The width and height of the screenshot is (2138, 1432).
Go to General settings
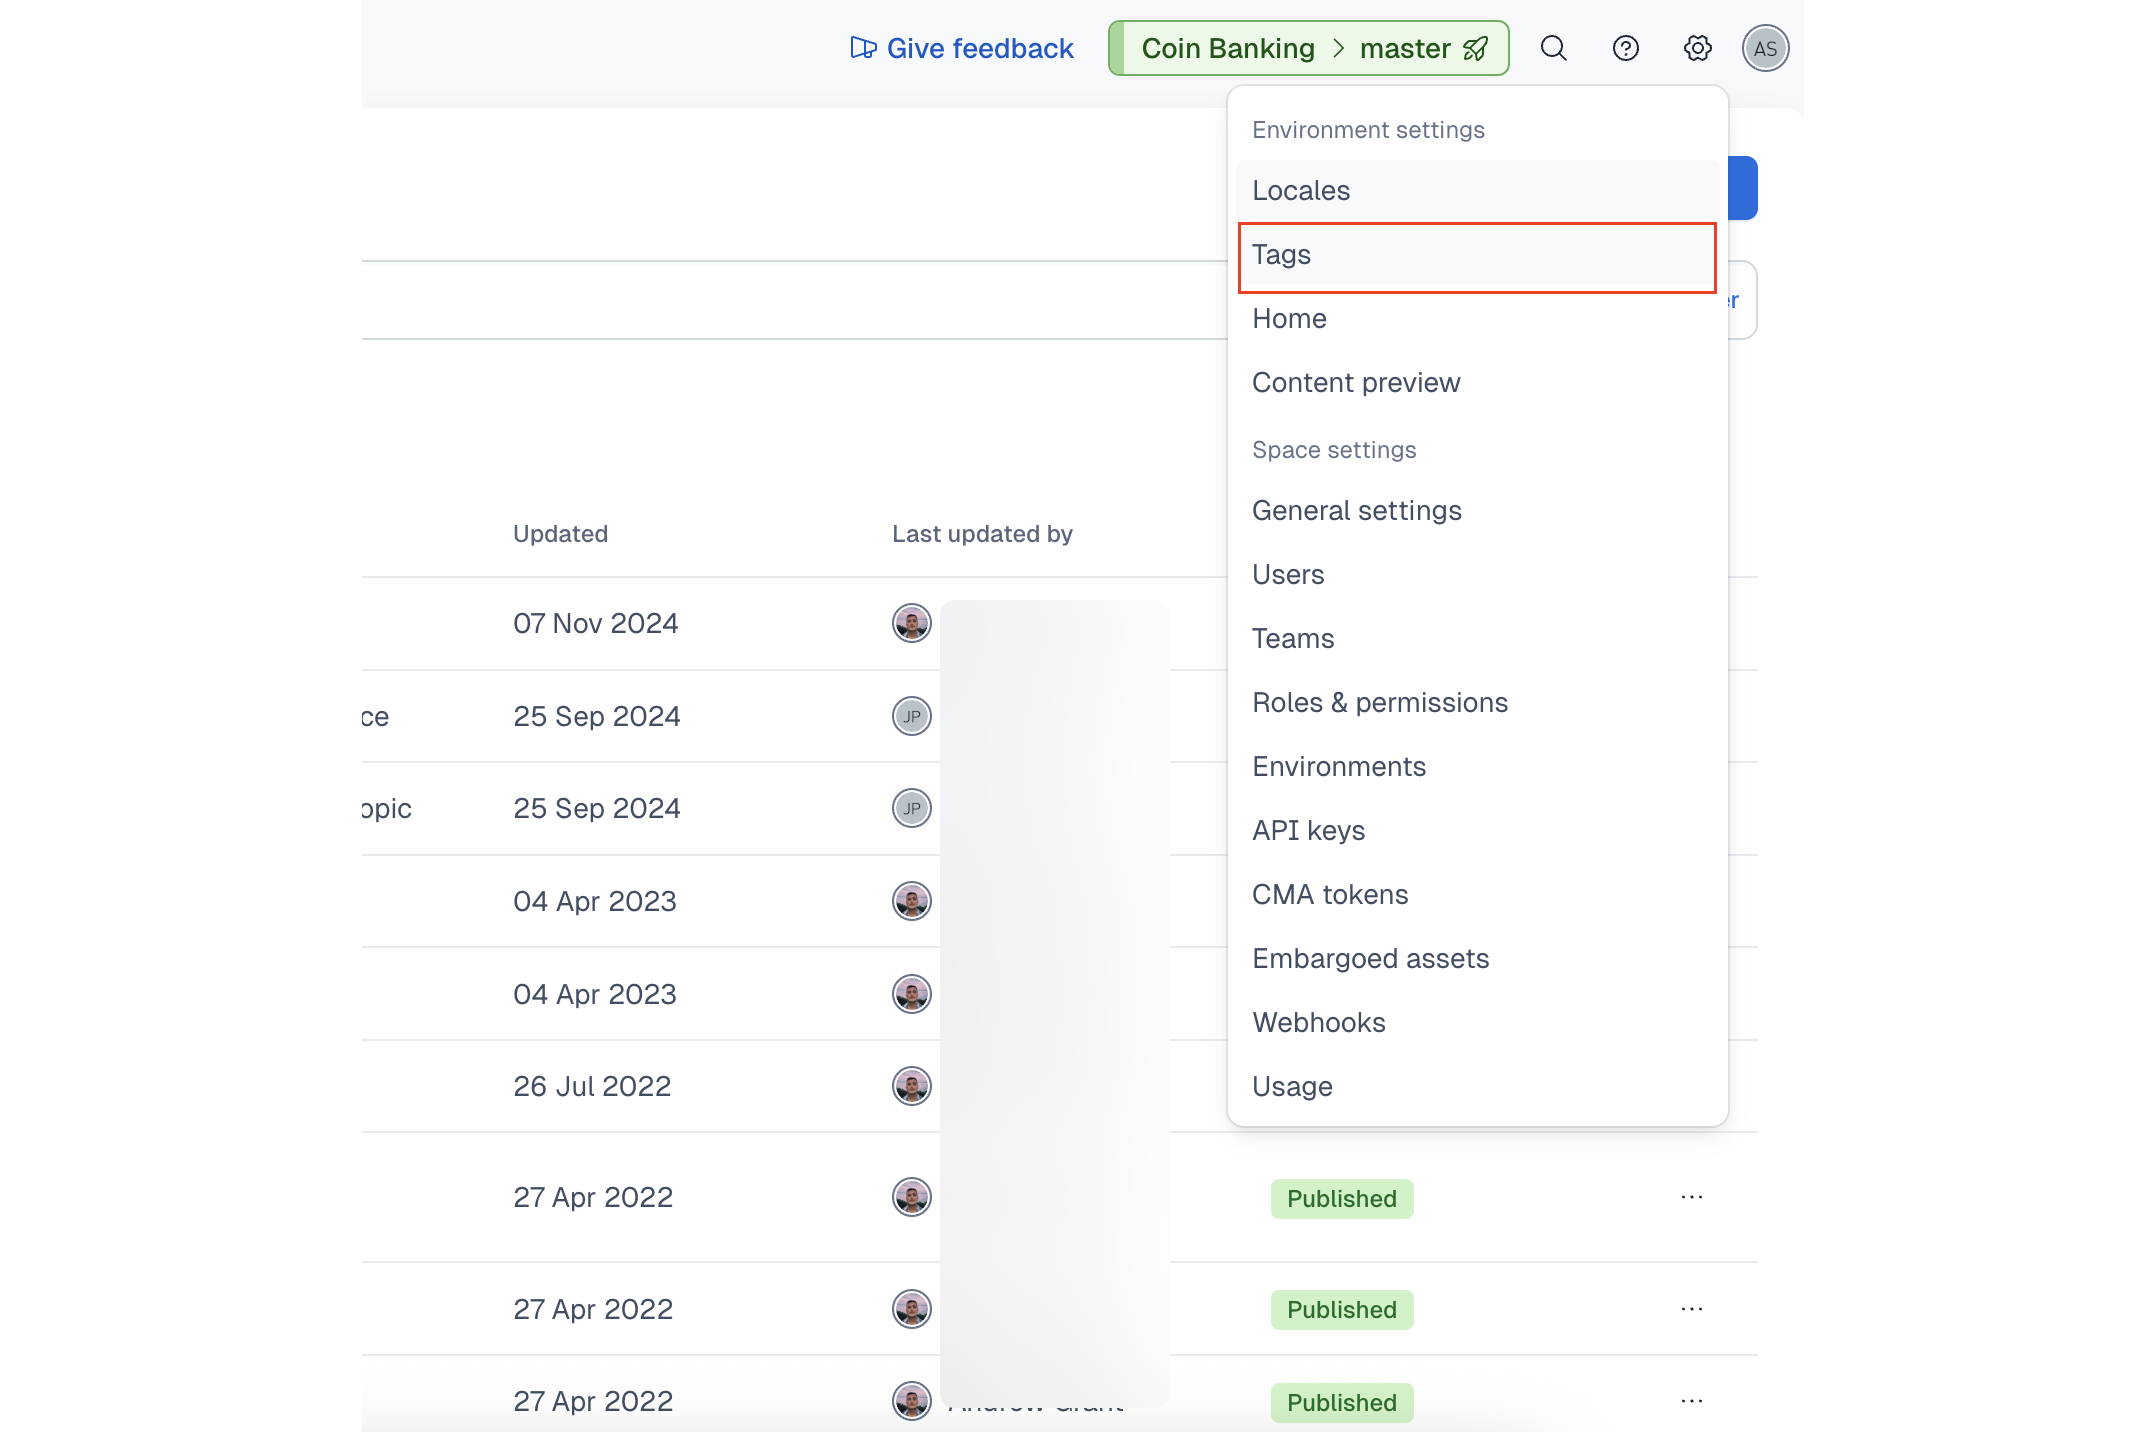[1356, 511]
